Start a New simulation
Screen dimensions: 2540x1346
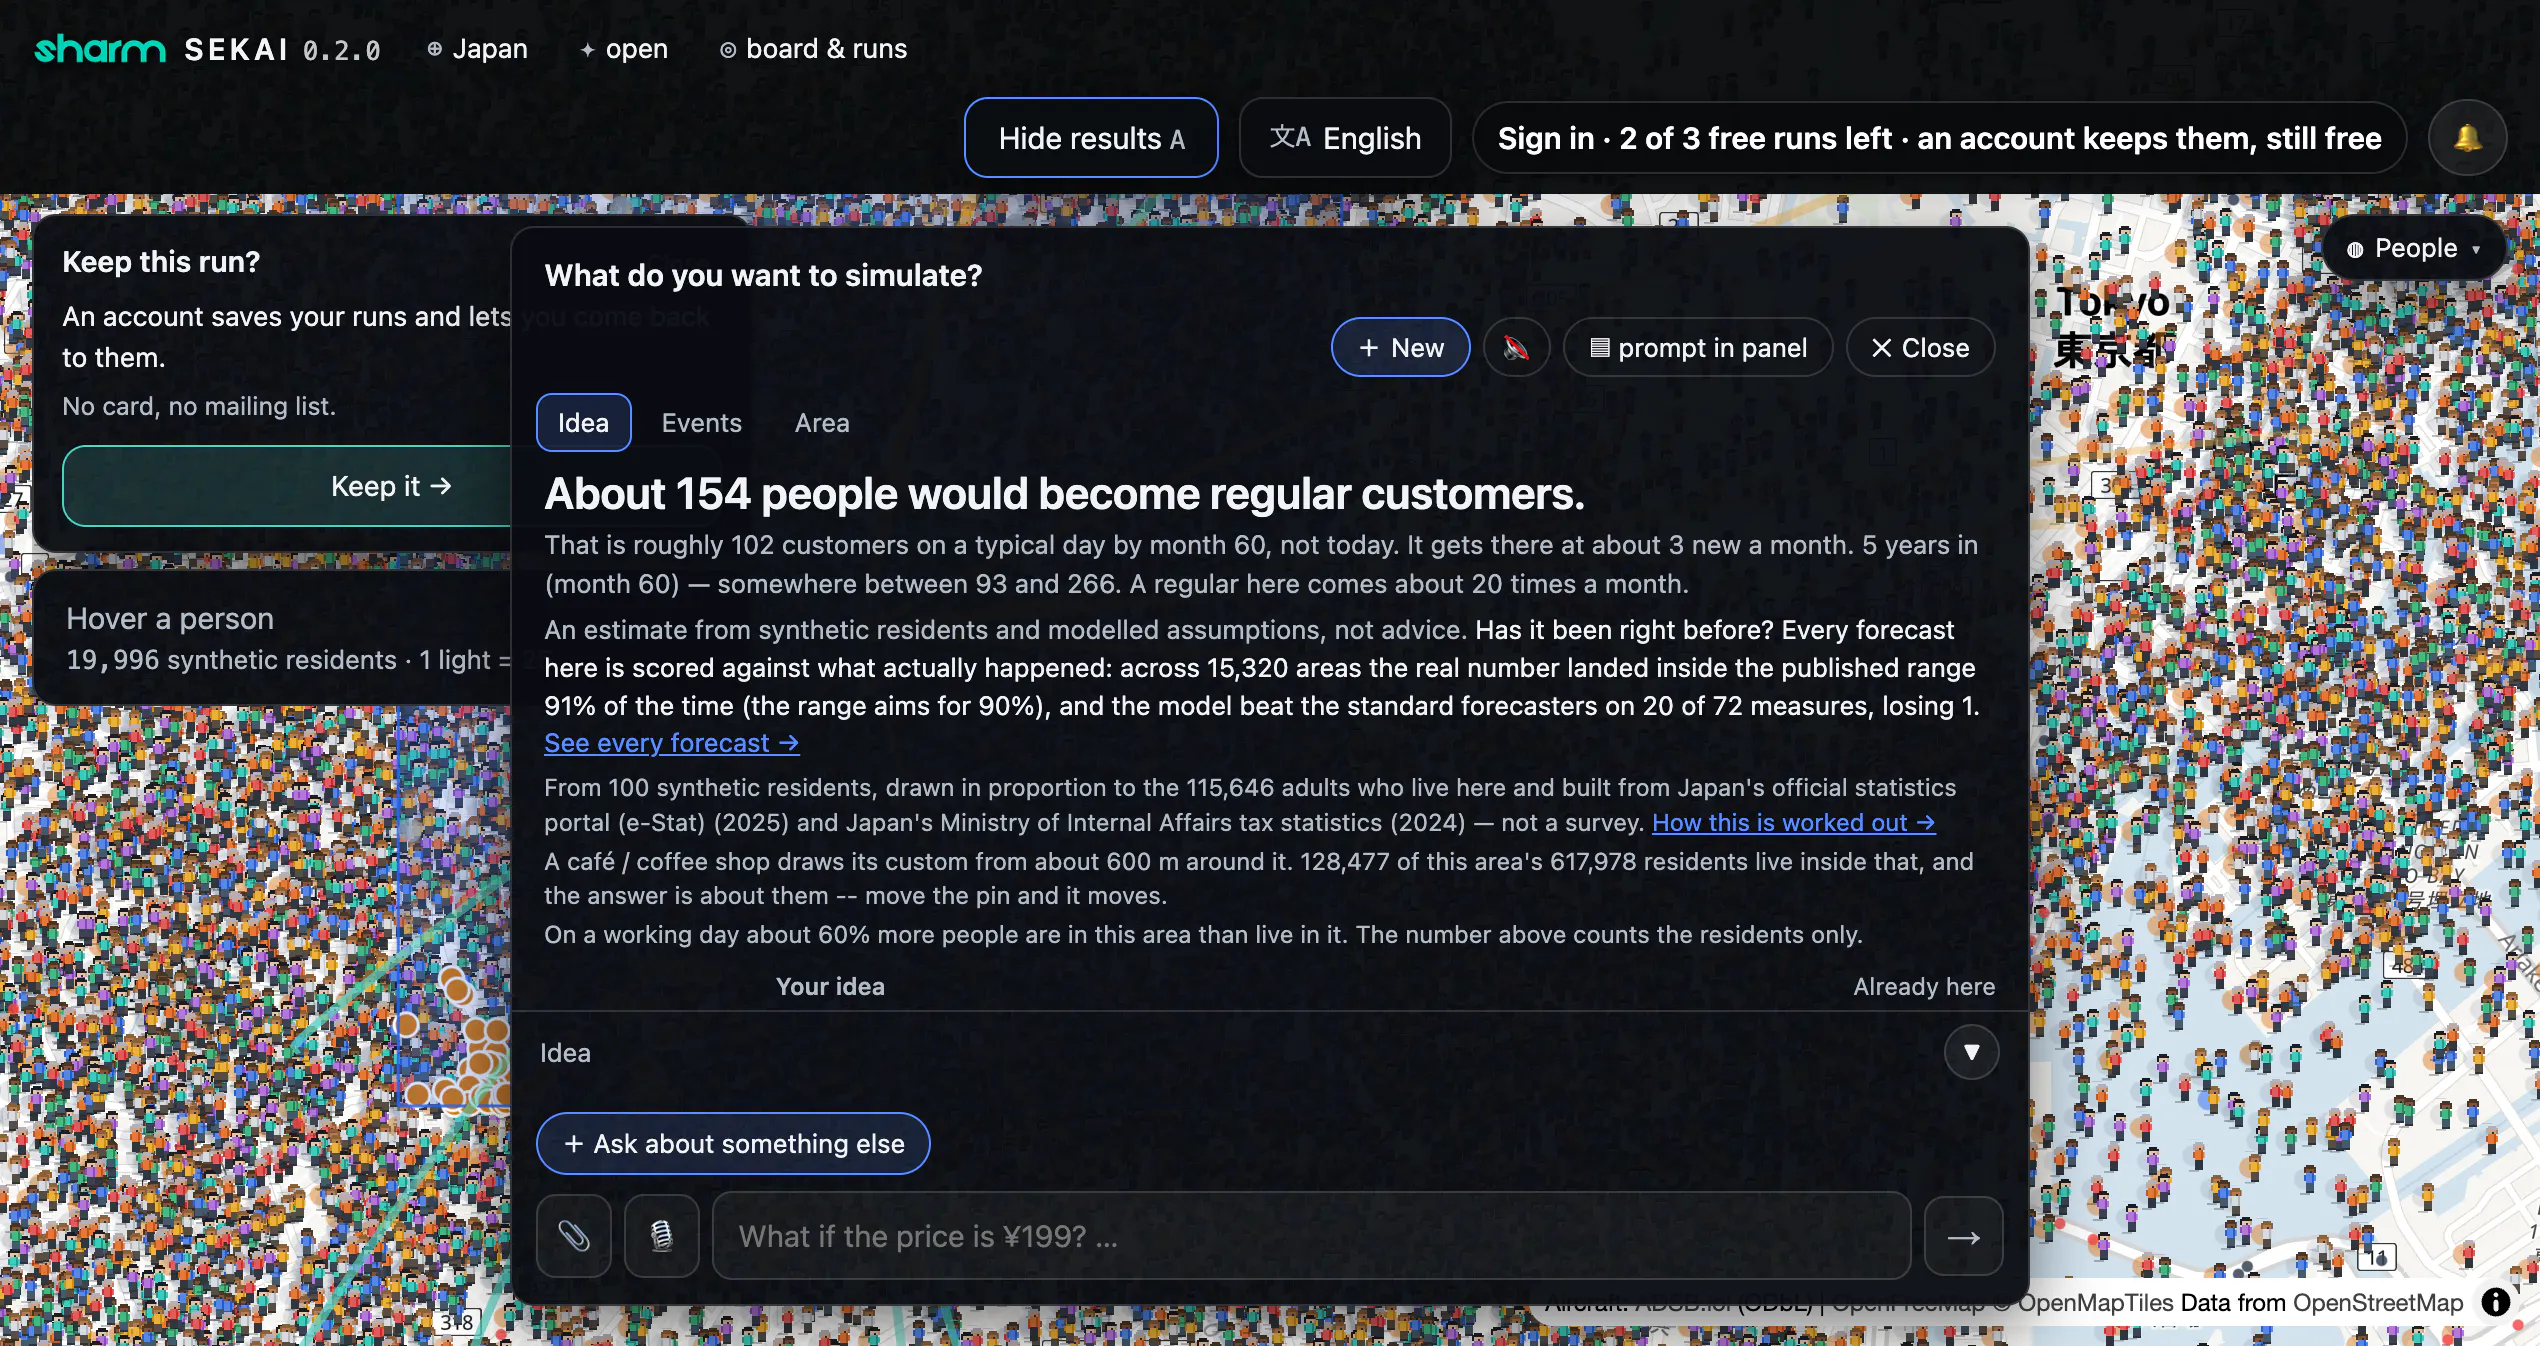coord(1400,347)
